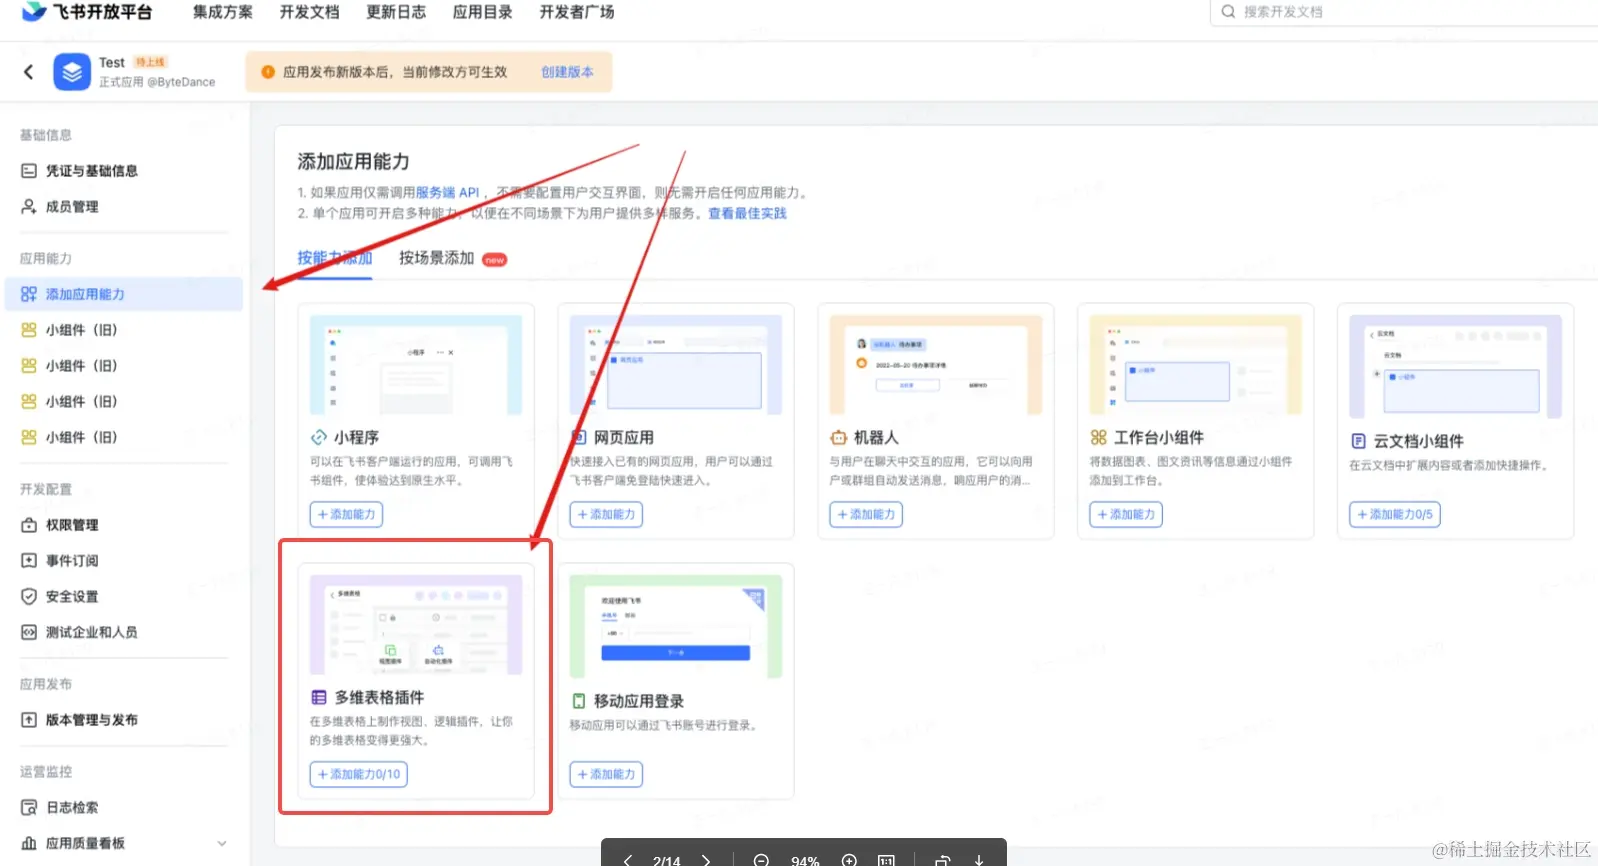The image size is (1598, 866).
Task: Zoom out with the minus magnifier
Action: point(761,860)
